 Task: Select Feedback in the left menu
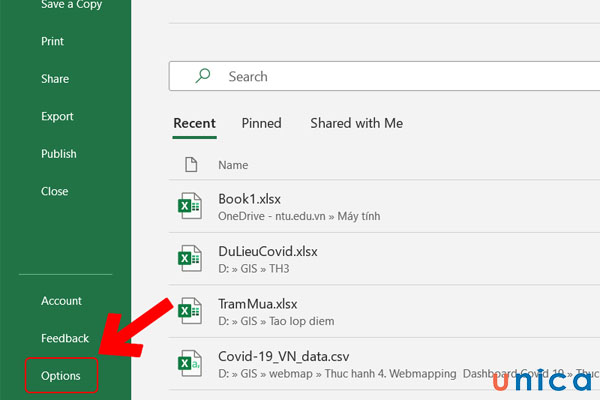point(65,339)
